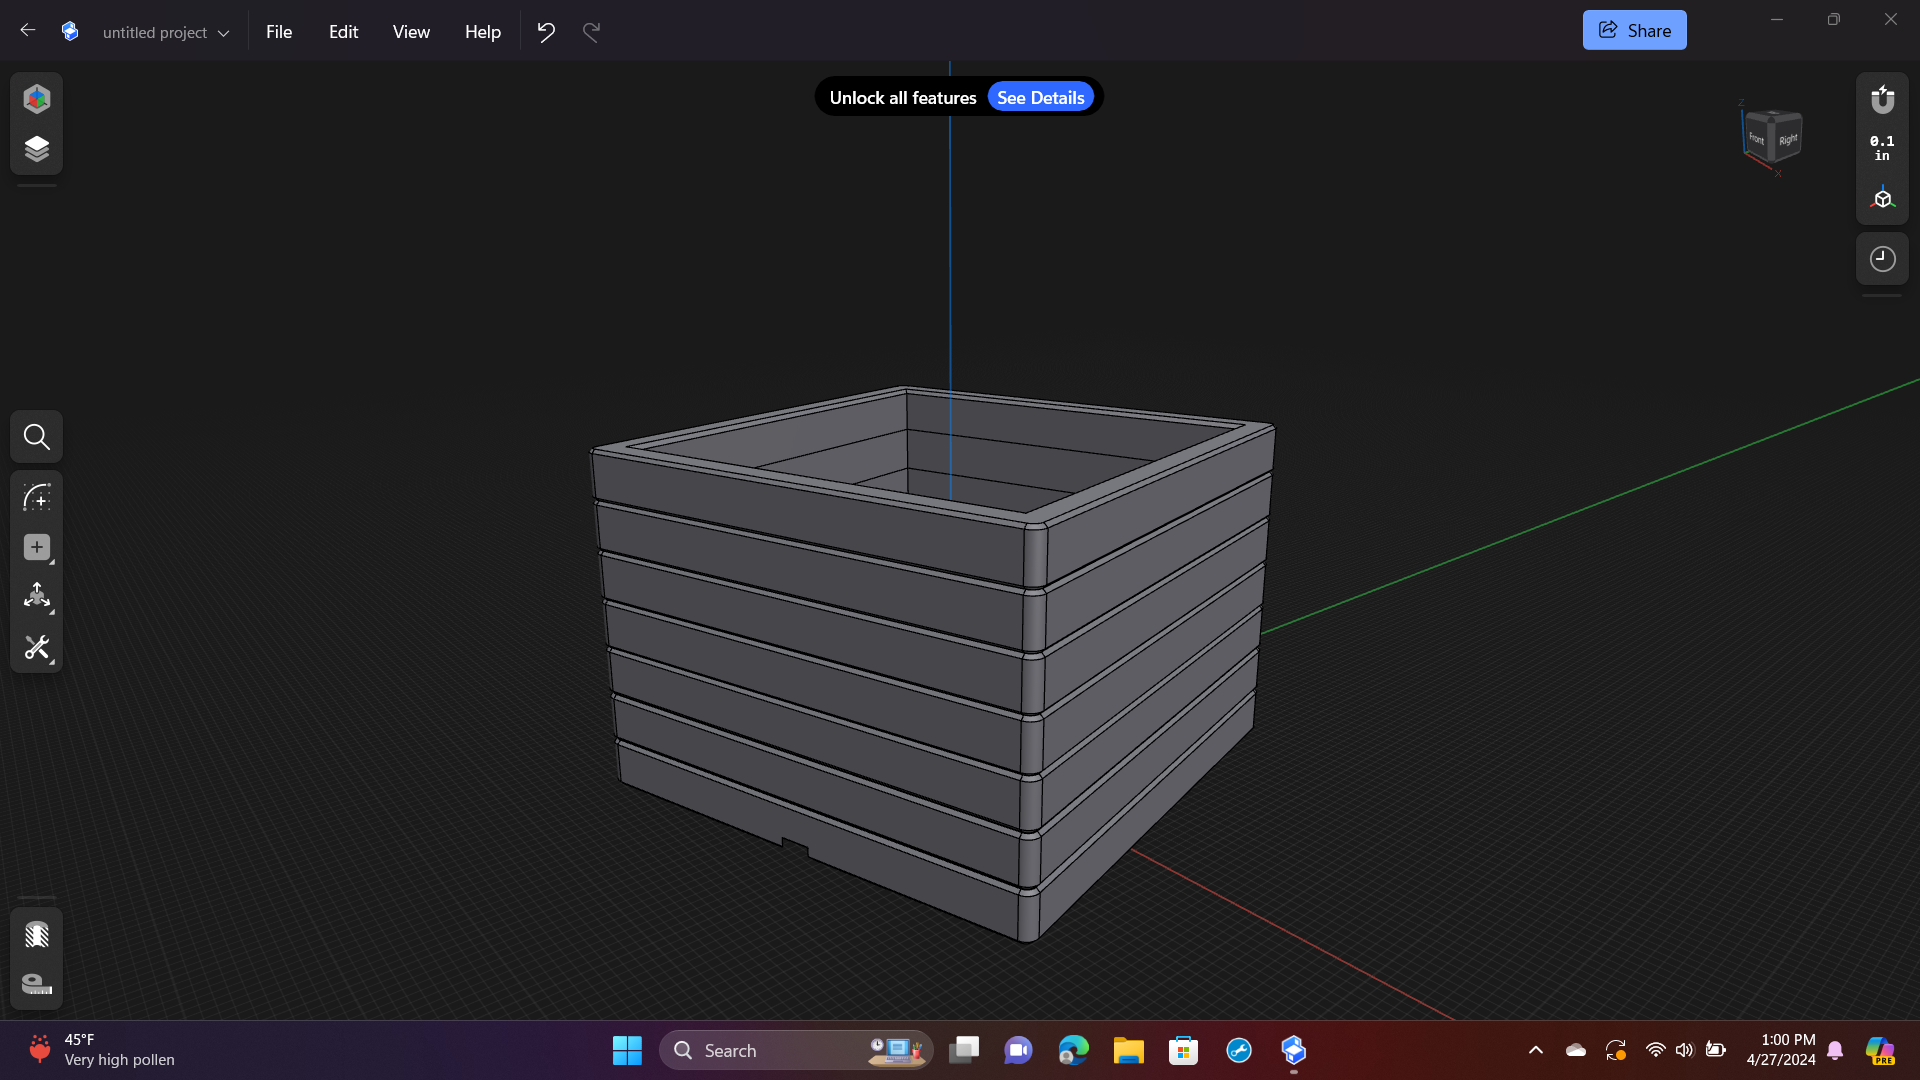Viewport: 1920px width, 1080px height.
Task: Open the Items panel icon
Action: [x=36, y=148]
